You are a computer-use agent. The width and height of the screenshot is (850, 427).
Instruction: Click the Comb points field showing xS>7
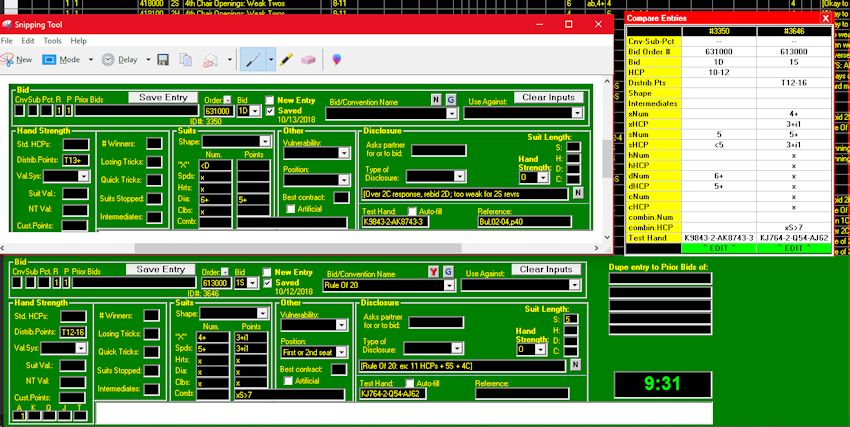pyautogui.click(x=289, y=394)
